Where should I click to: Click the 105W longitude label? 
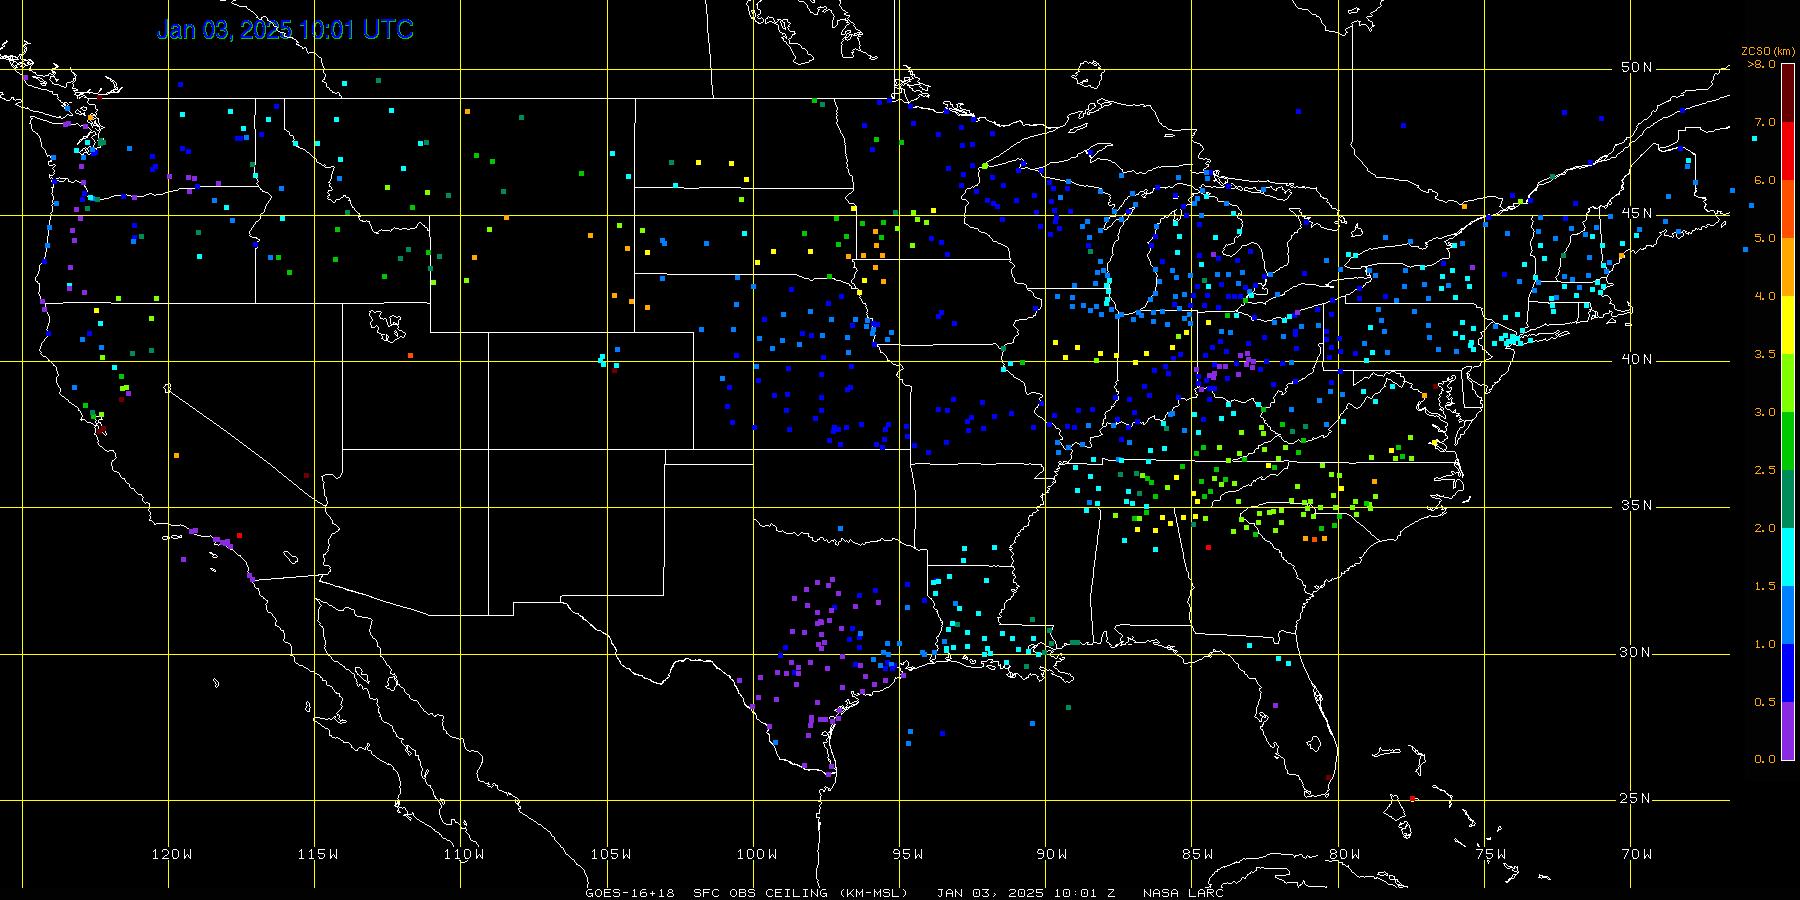(611, 854)
